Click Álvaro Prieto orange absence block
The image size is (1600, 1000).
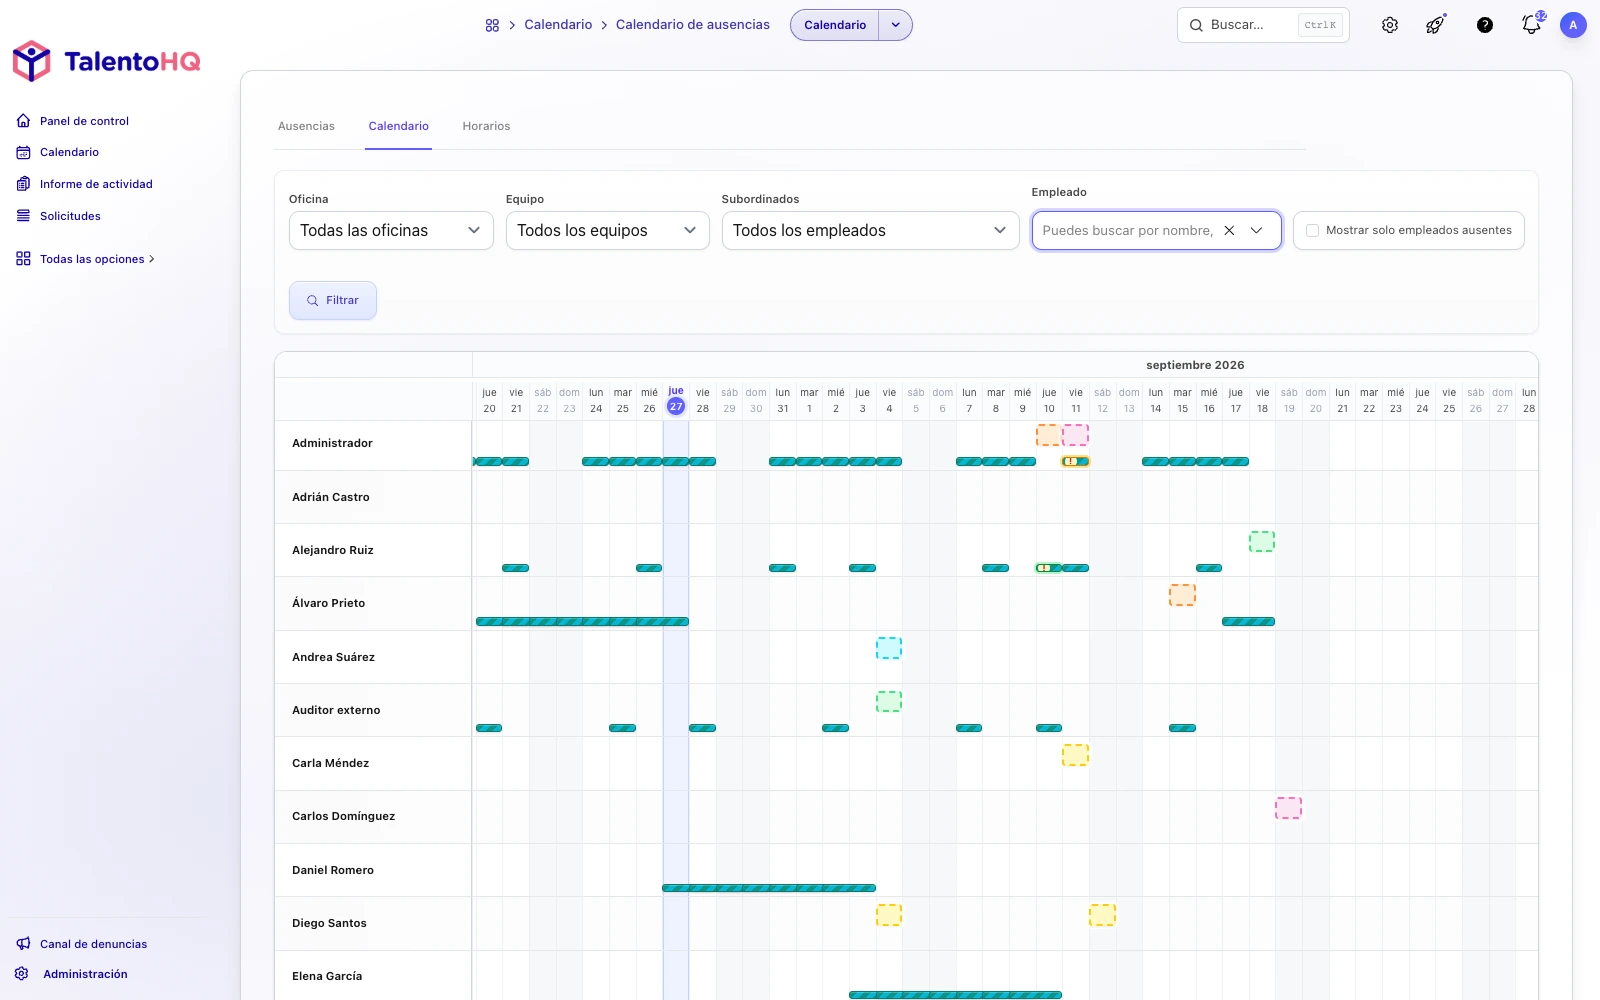pyautogui.click(x=1182, y=595)
